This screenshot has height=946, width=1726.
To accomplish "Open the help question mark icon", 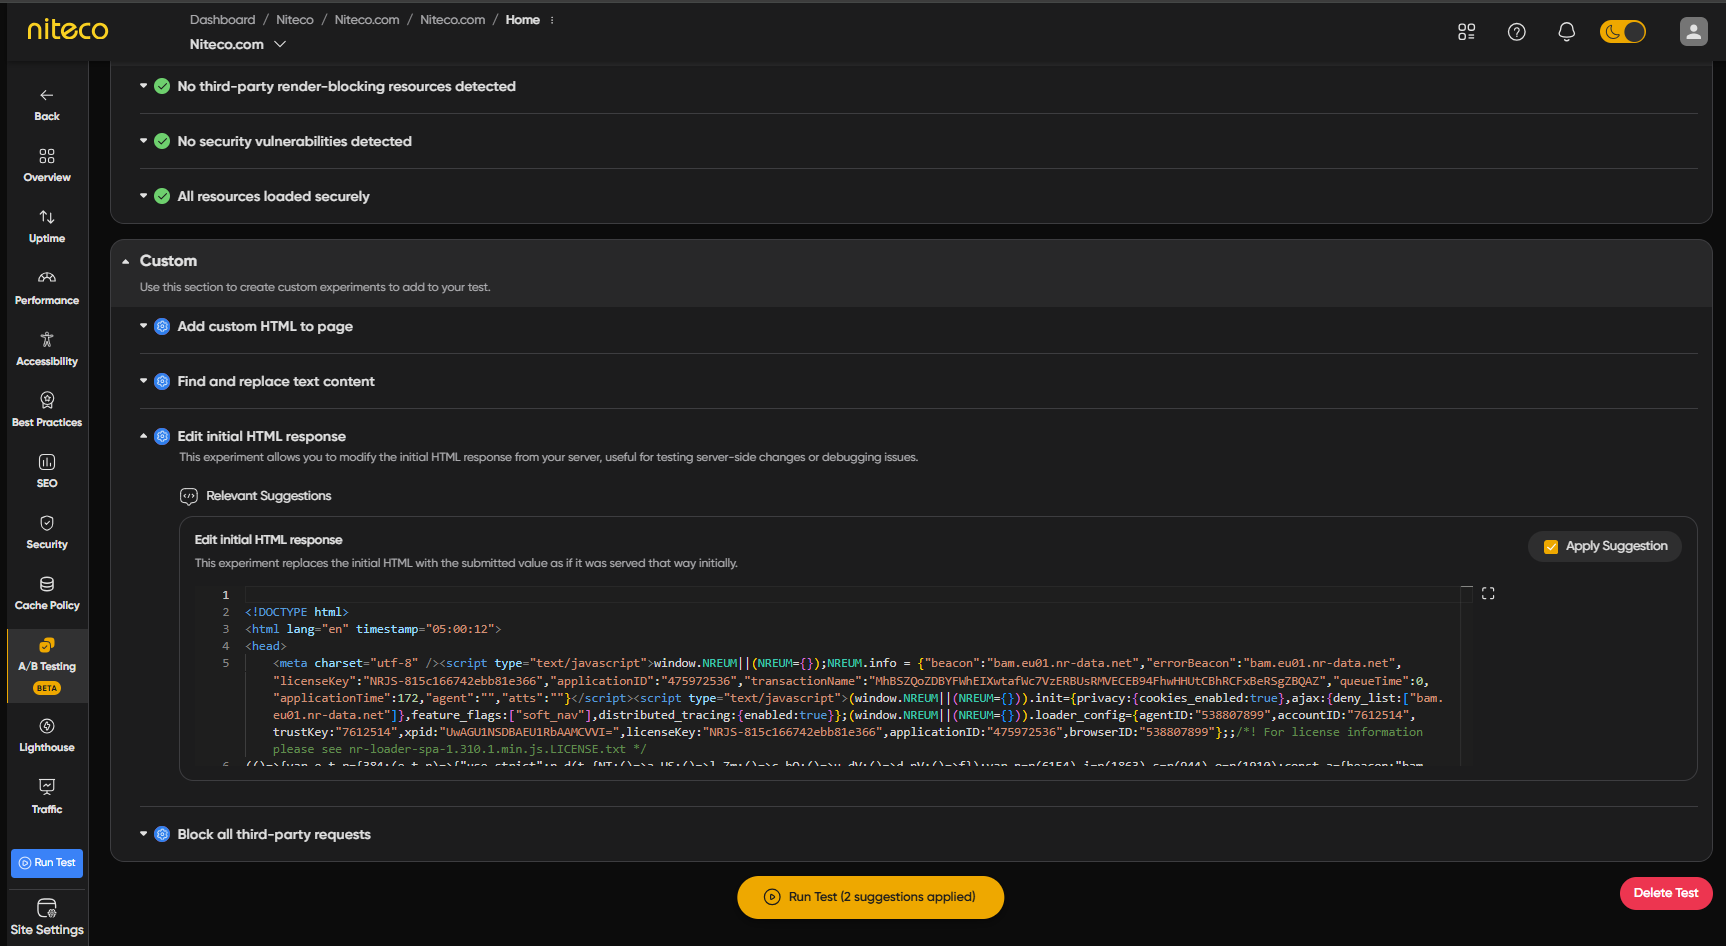I will 1516,32.
